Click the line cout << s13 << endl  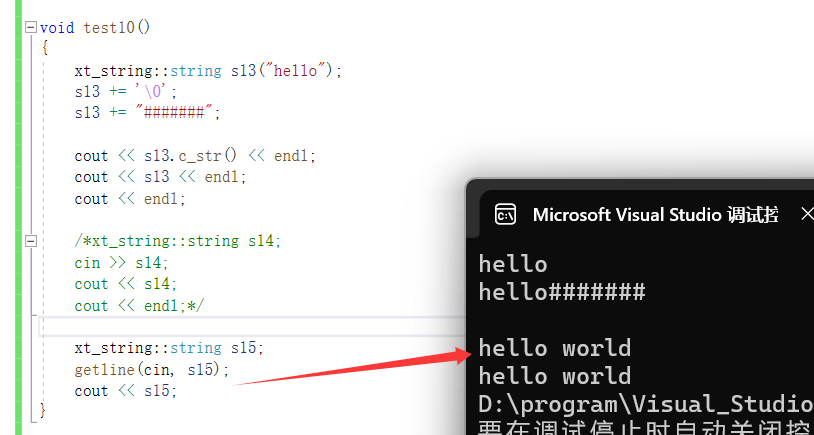160,177
